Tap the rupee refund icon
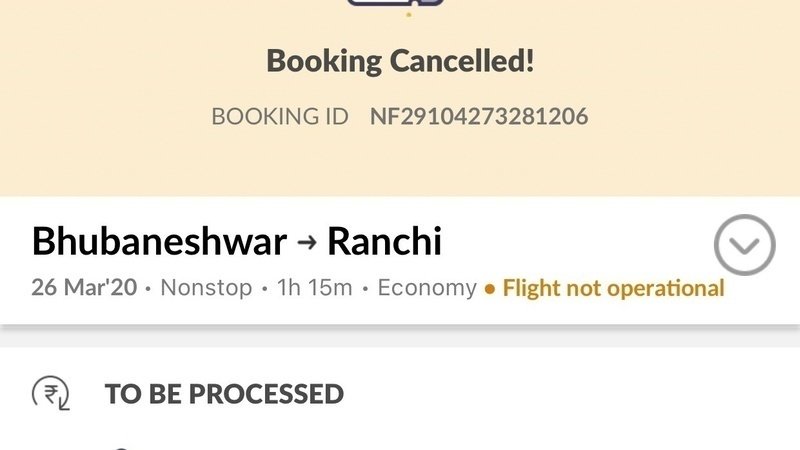The width and height of the screenshot is (800, 450). [x=50, y=394]
